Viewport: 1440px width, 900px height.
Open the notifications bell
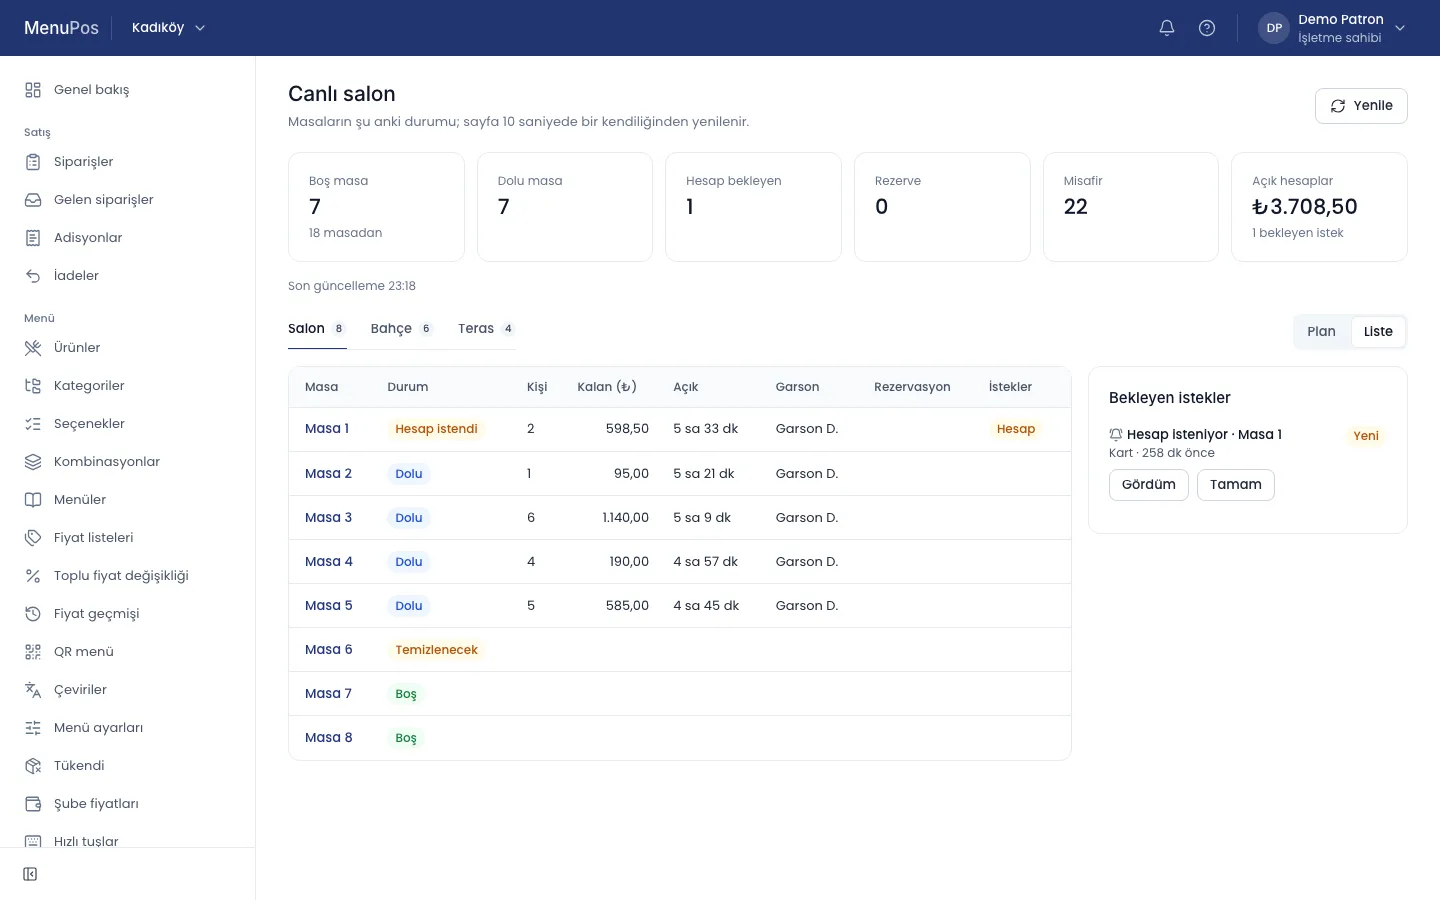point(1167,28)
